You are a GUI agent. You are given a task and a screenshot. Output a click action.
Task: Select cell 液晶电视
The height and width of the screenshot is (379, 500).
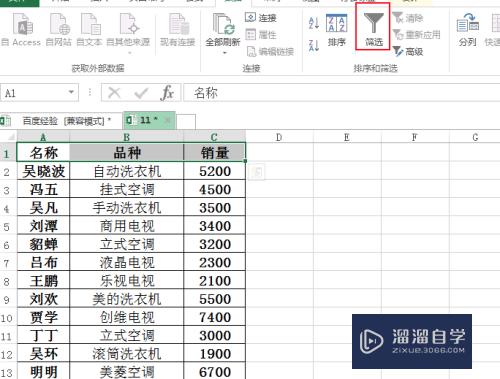pos(127,262)
